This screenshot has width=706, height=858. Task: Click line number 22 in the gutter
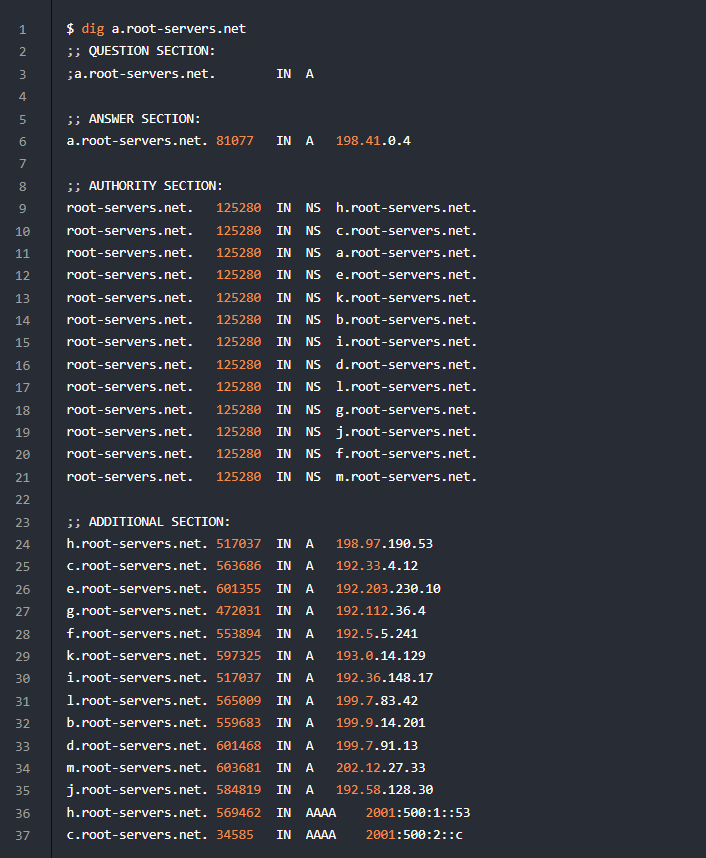coord(22,500)
